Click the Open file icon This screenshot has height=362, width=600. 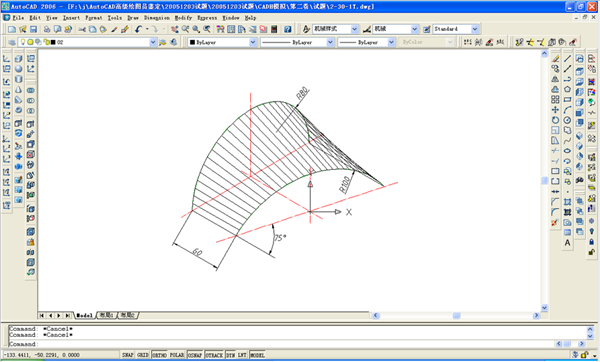pos(23,29)
